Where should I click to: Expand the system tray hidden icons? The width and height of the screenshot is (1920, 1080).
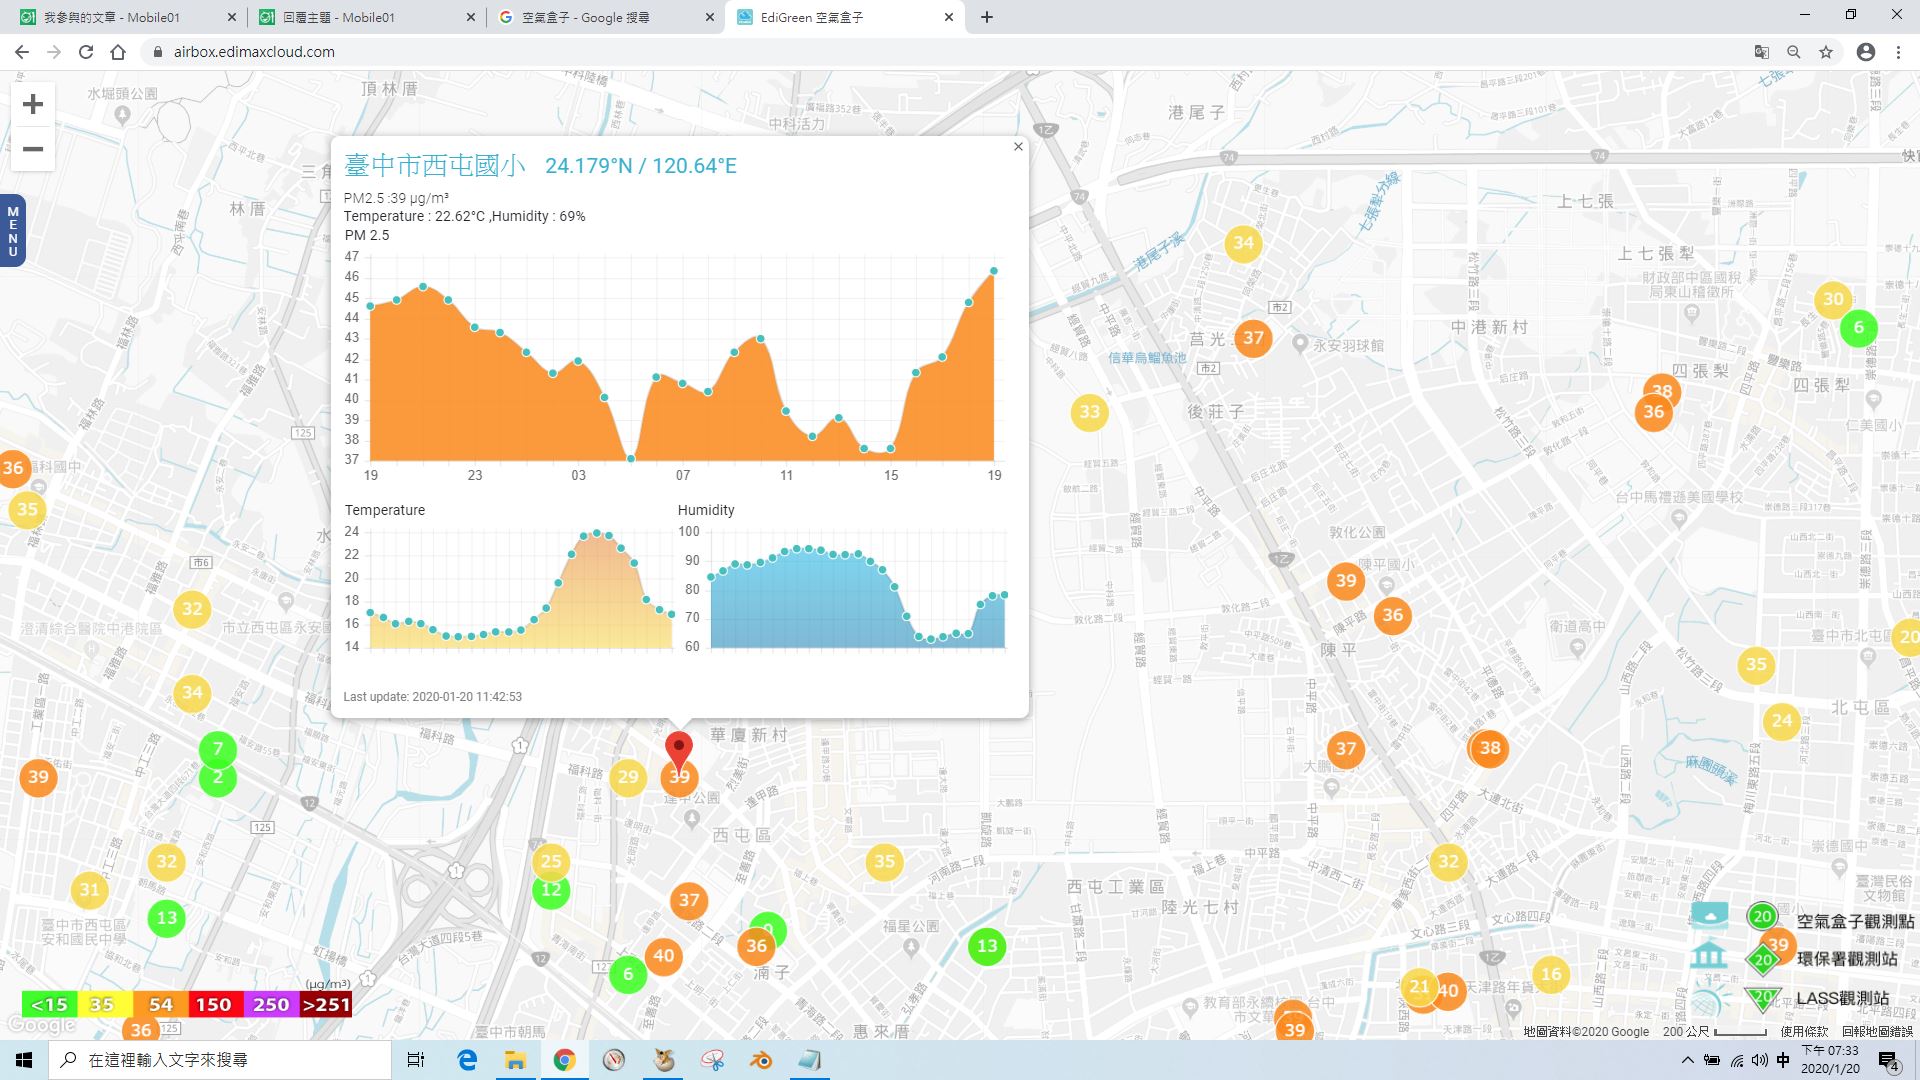click(x=1688, y=1060)
